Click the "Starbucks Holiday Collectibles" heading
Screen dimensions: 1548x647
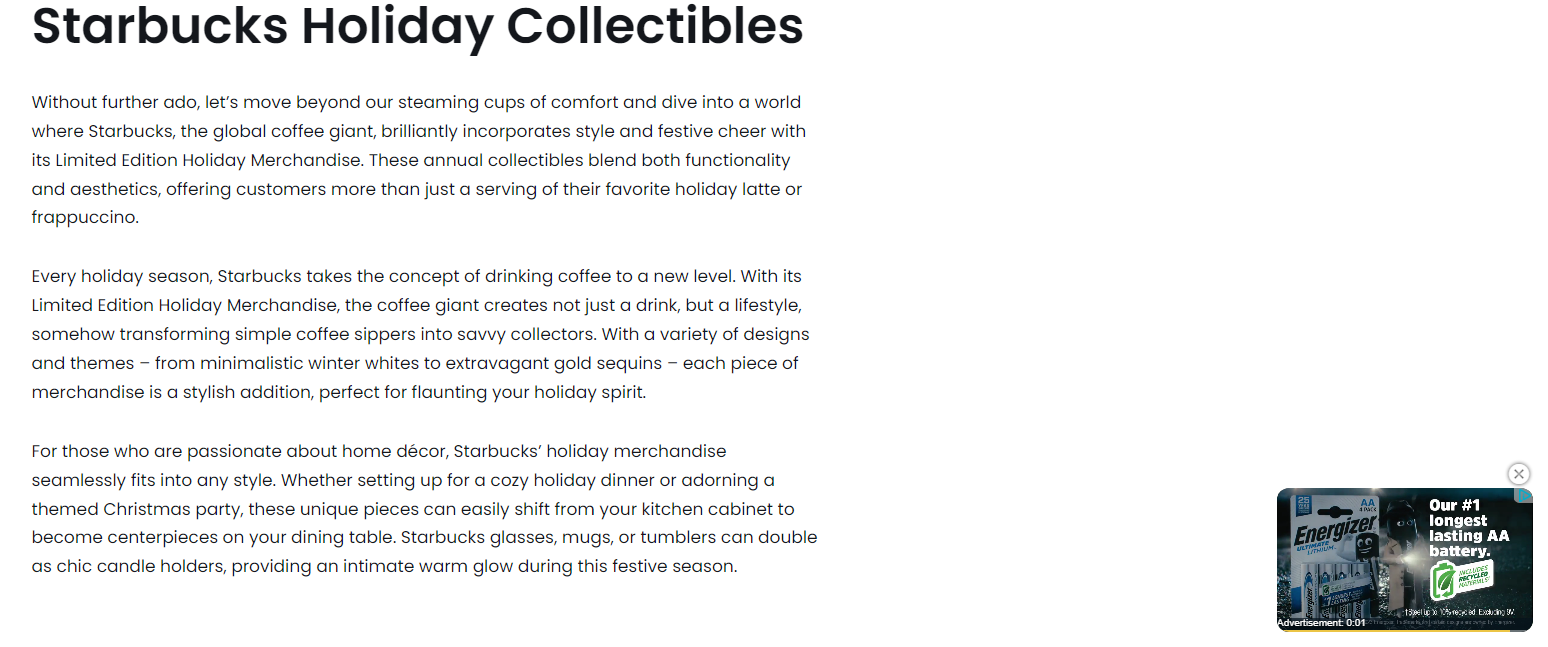(417, 26)
